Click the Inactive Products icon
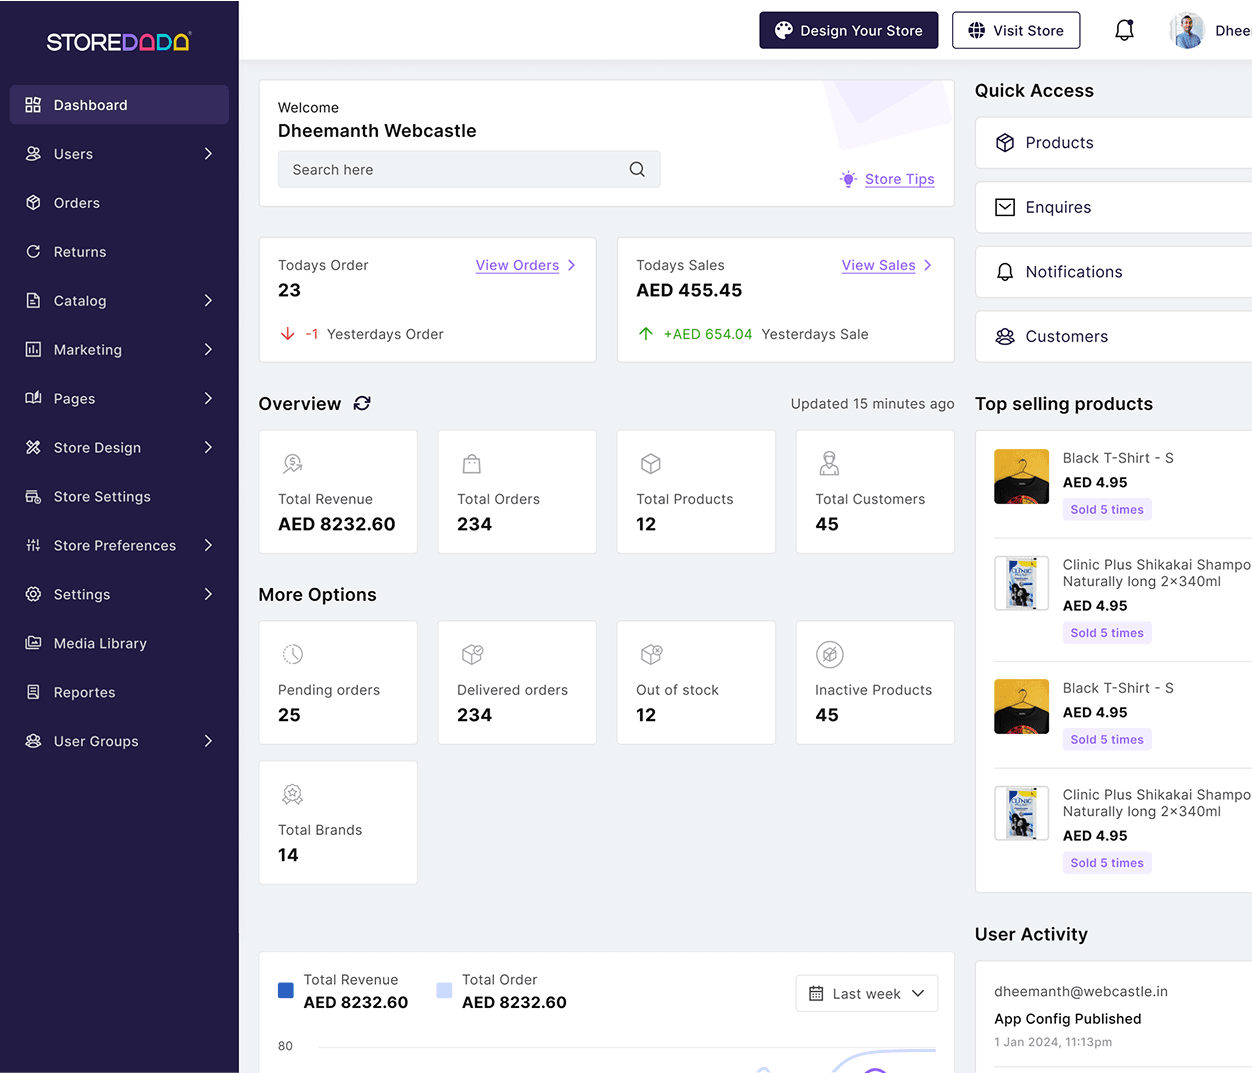The image size is (1252, 1073). 829,655
